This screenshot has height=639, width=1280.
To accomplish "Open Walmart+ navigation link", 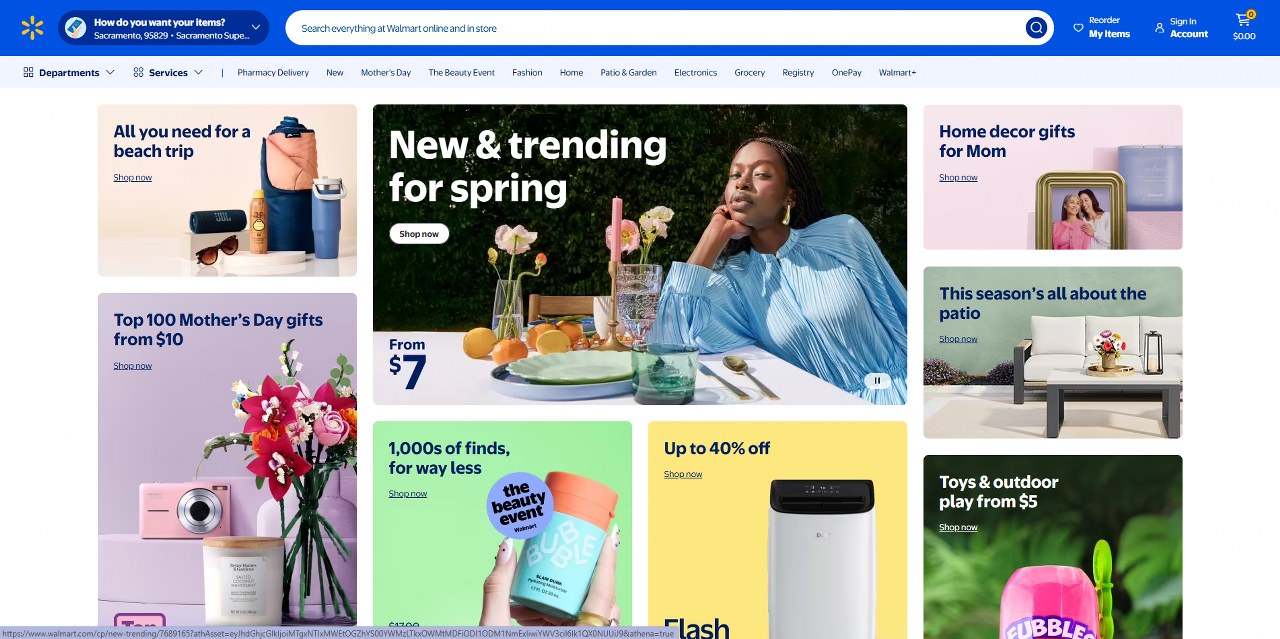I will coord(897,72).
